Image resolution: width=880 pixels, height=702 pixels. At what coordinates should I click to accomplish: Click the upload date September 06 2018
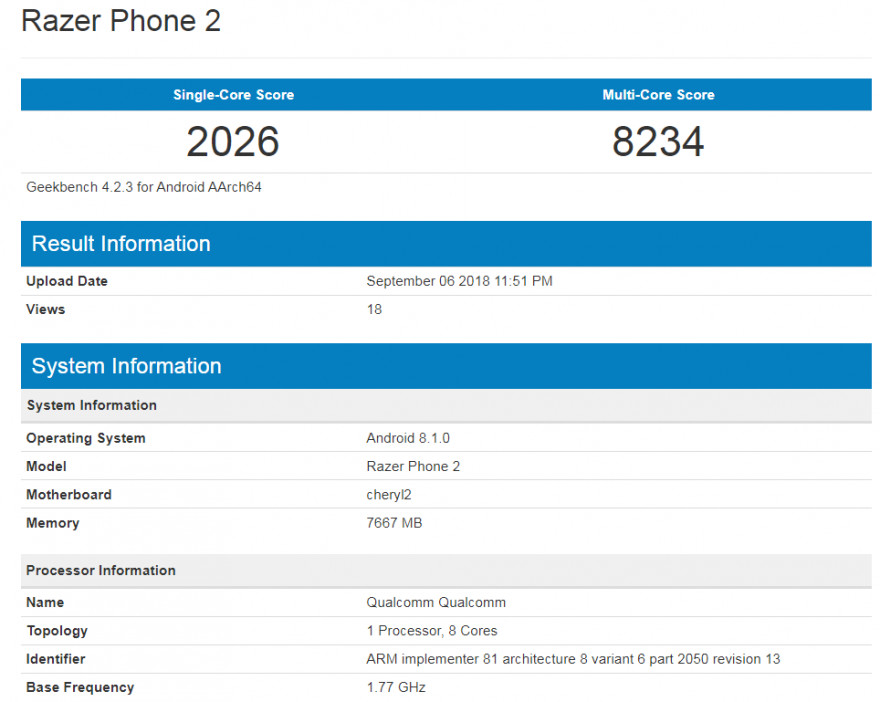point(459,281)
